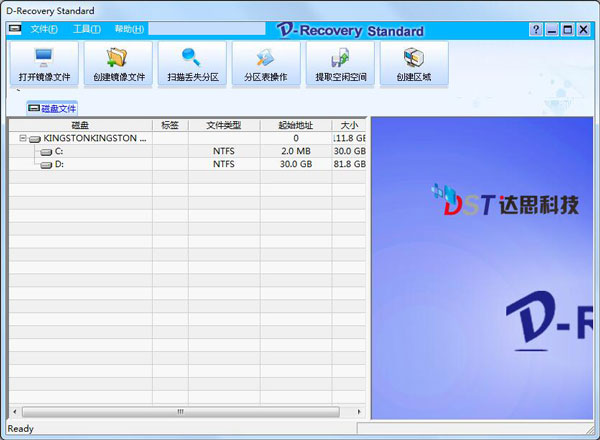The height and width of the screenshot is (440, 600).
Task: Open the 分区表操作 tool
Action: coord(266,64)
